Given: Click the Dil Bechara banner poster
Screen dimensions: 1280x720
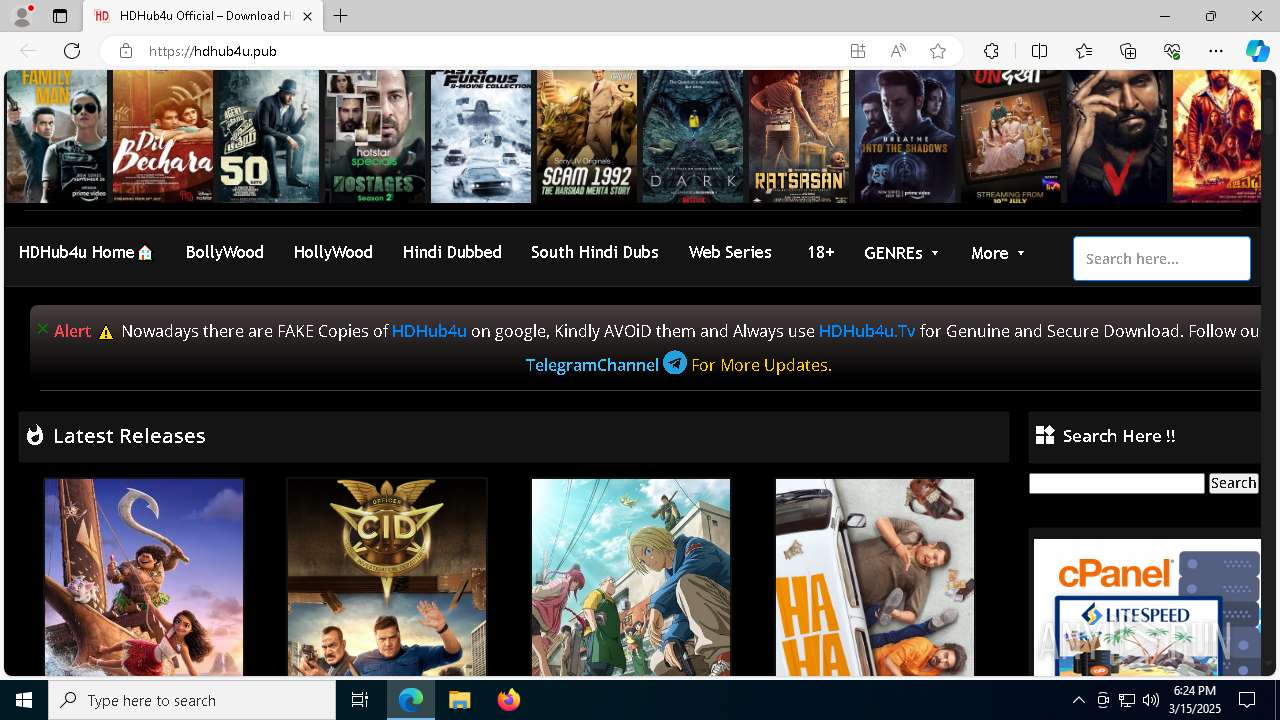Looking at the screenshot, I should tap(163, 136).
